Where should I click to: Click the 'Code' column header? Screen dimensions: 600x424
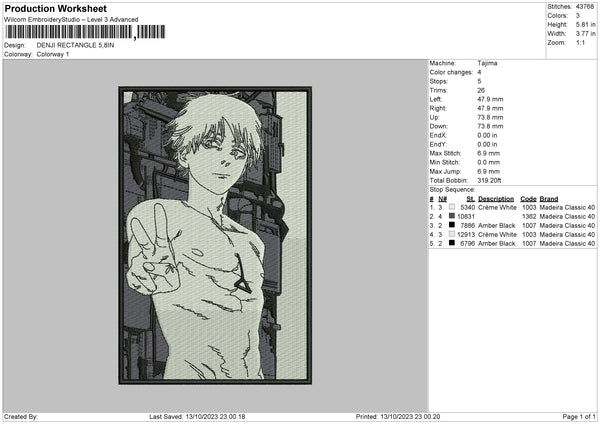click(x=528, y=199)
